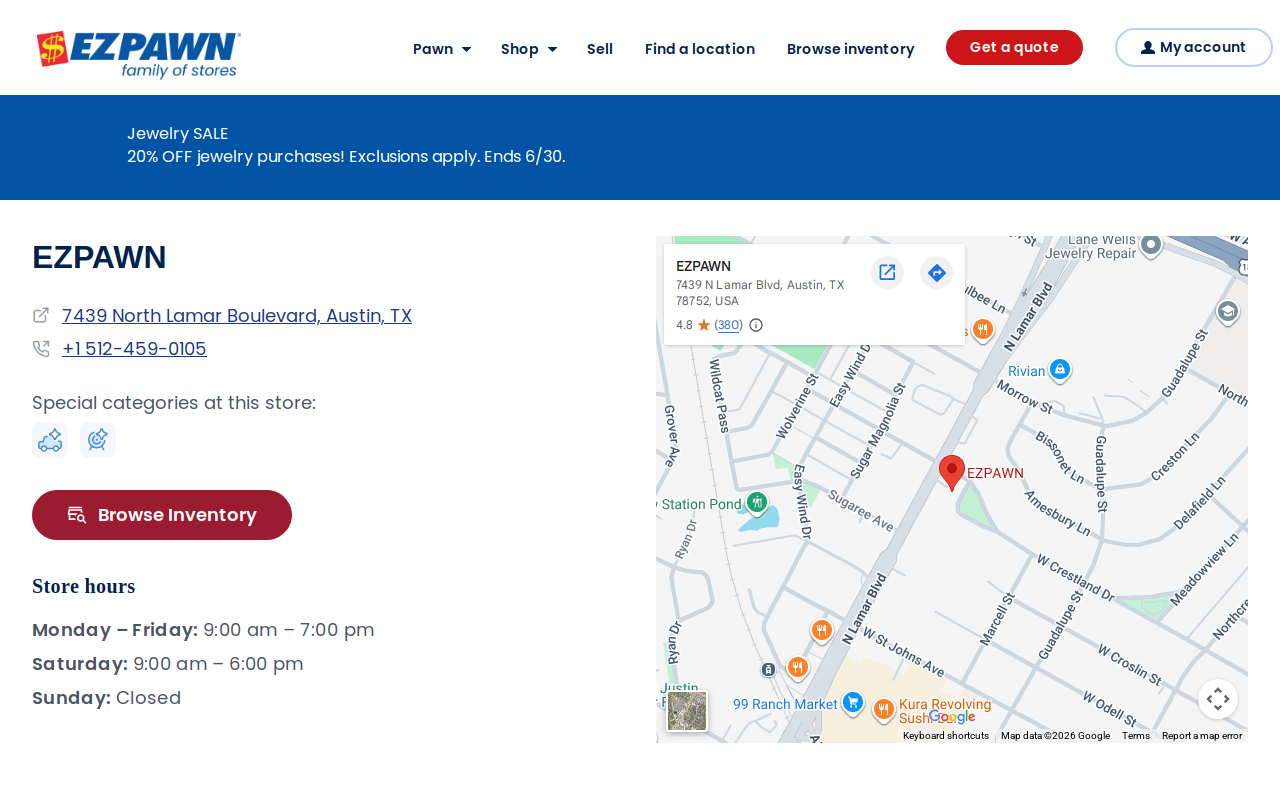Open Browse inventory in navigation bar
1280x800 pixels.
(851, 49)
